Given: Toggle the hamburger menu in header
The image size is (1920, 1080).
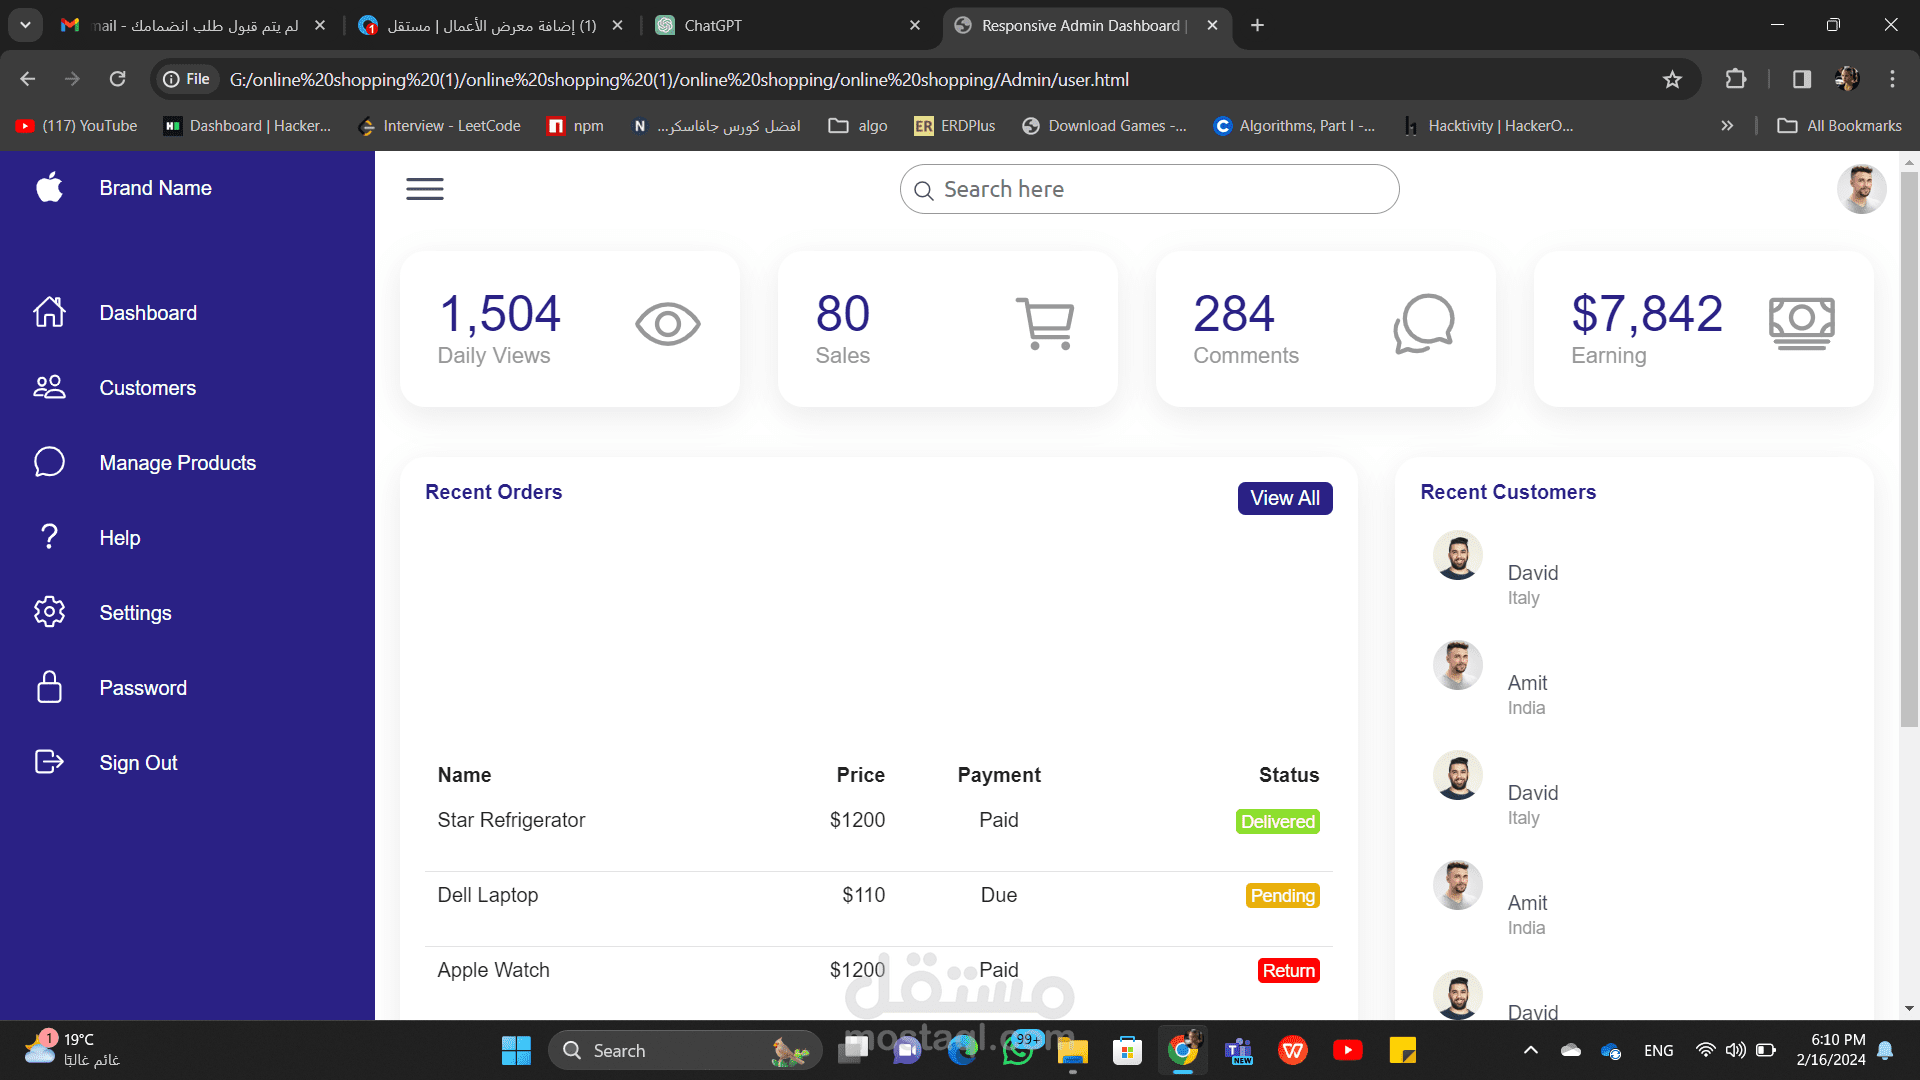Looking at the screenshot, I should pyautogui.click(x=424, y=188).
